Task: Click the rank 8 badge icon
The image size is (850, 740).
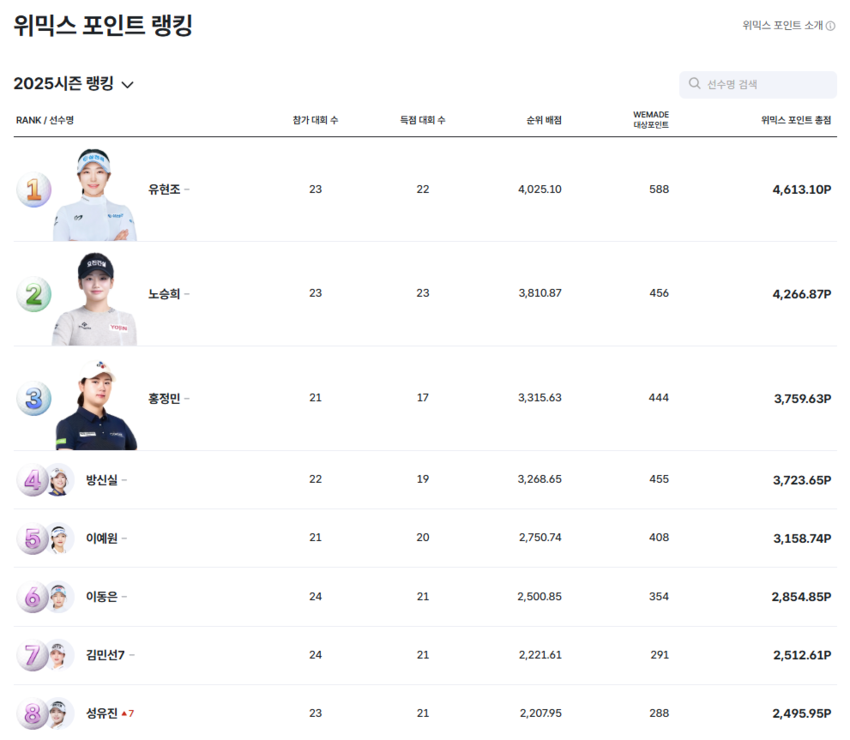Action: click(x=32, y=714)
